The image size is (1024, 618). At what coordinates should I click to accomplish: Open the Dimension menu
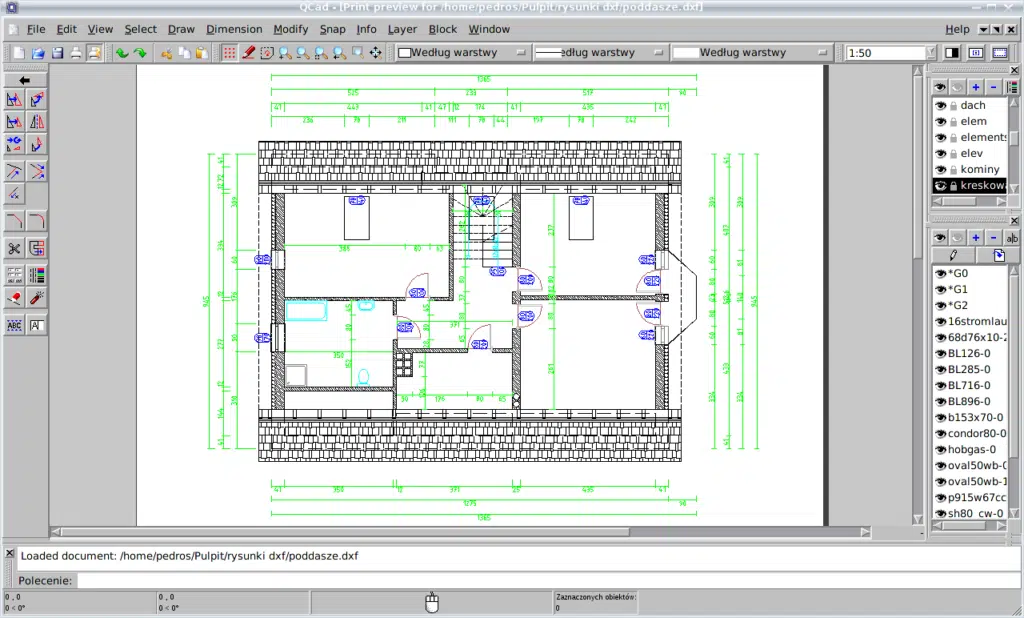point(234,29)
